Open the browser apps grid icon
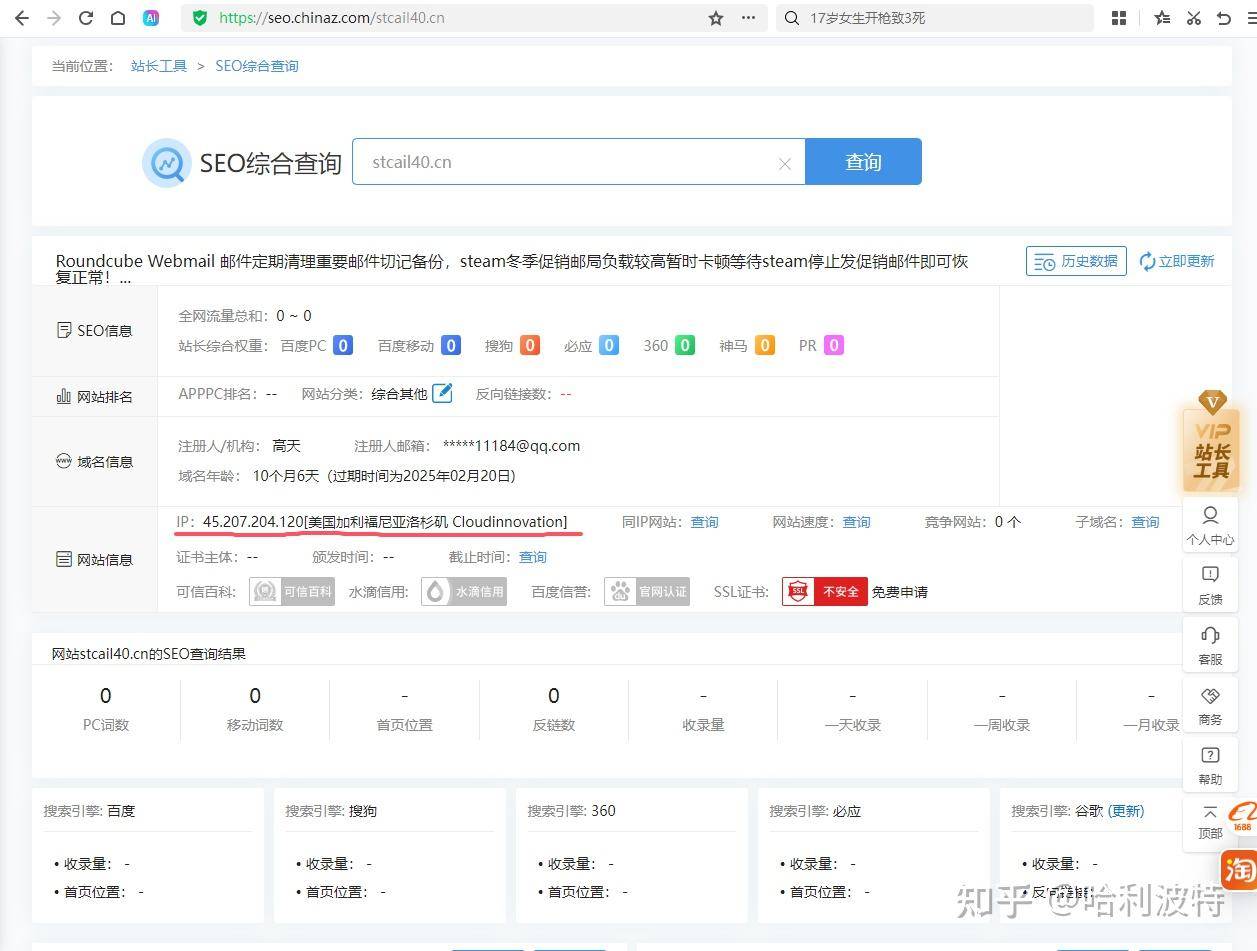 1119,18
